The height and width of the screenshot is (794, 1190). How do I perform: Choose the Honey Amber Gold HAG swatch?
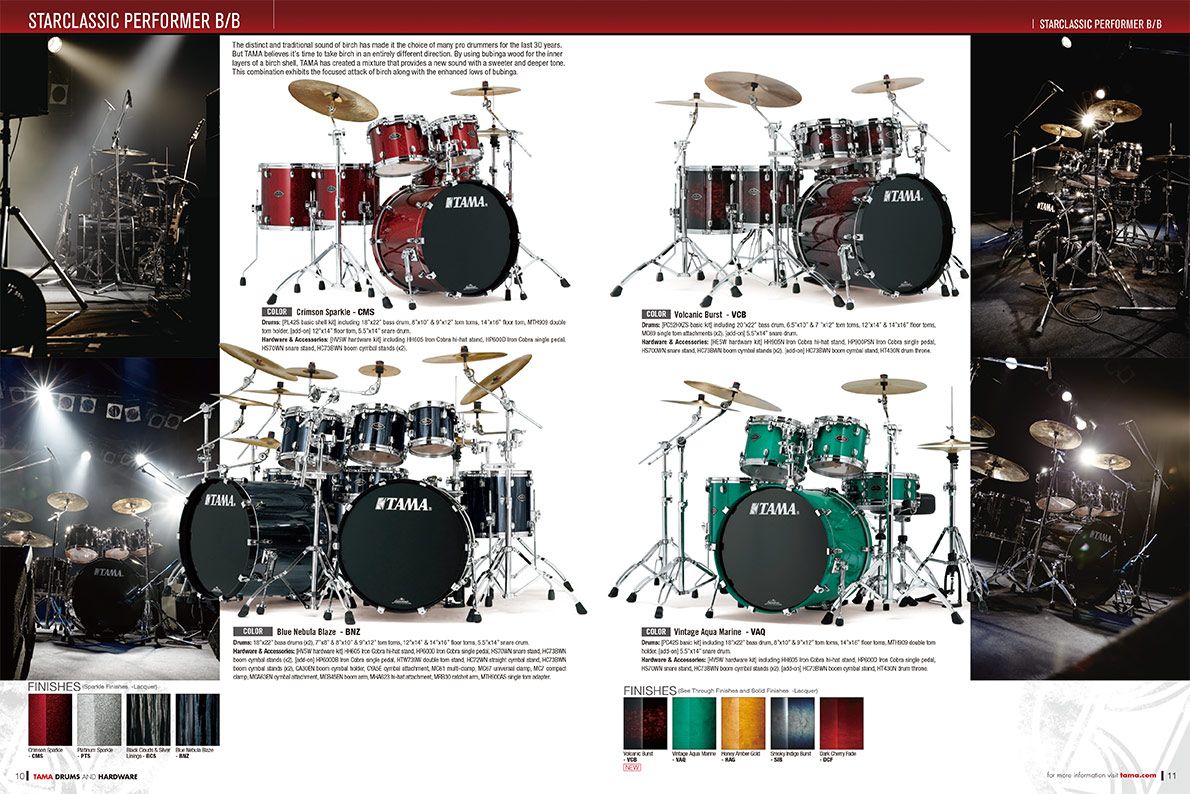743,723
